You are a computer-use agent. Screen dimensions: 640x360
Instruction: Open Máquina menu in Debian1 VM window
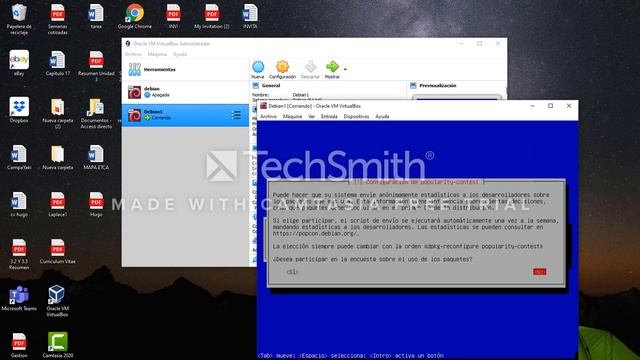click(292, 116)
